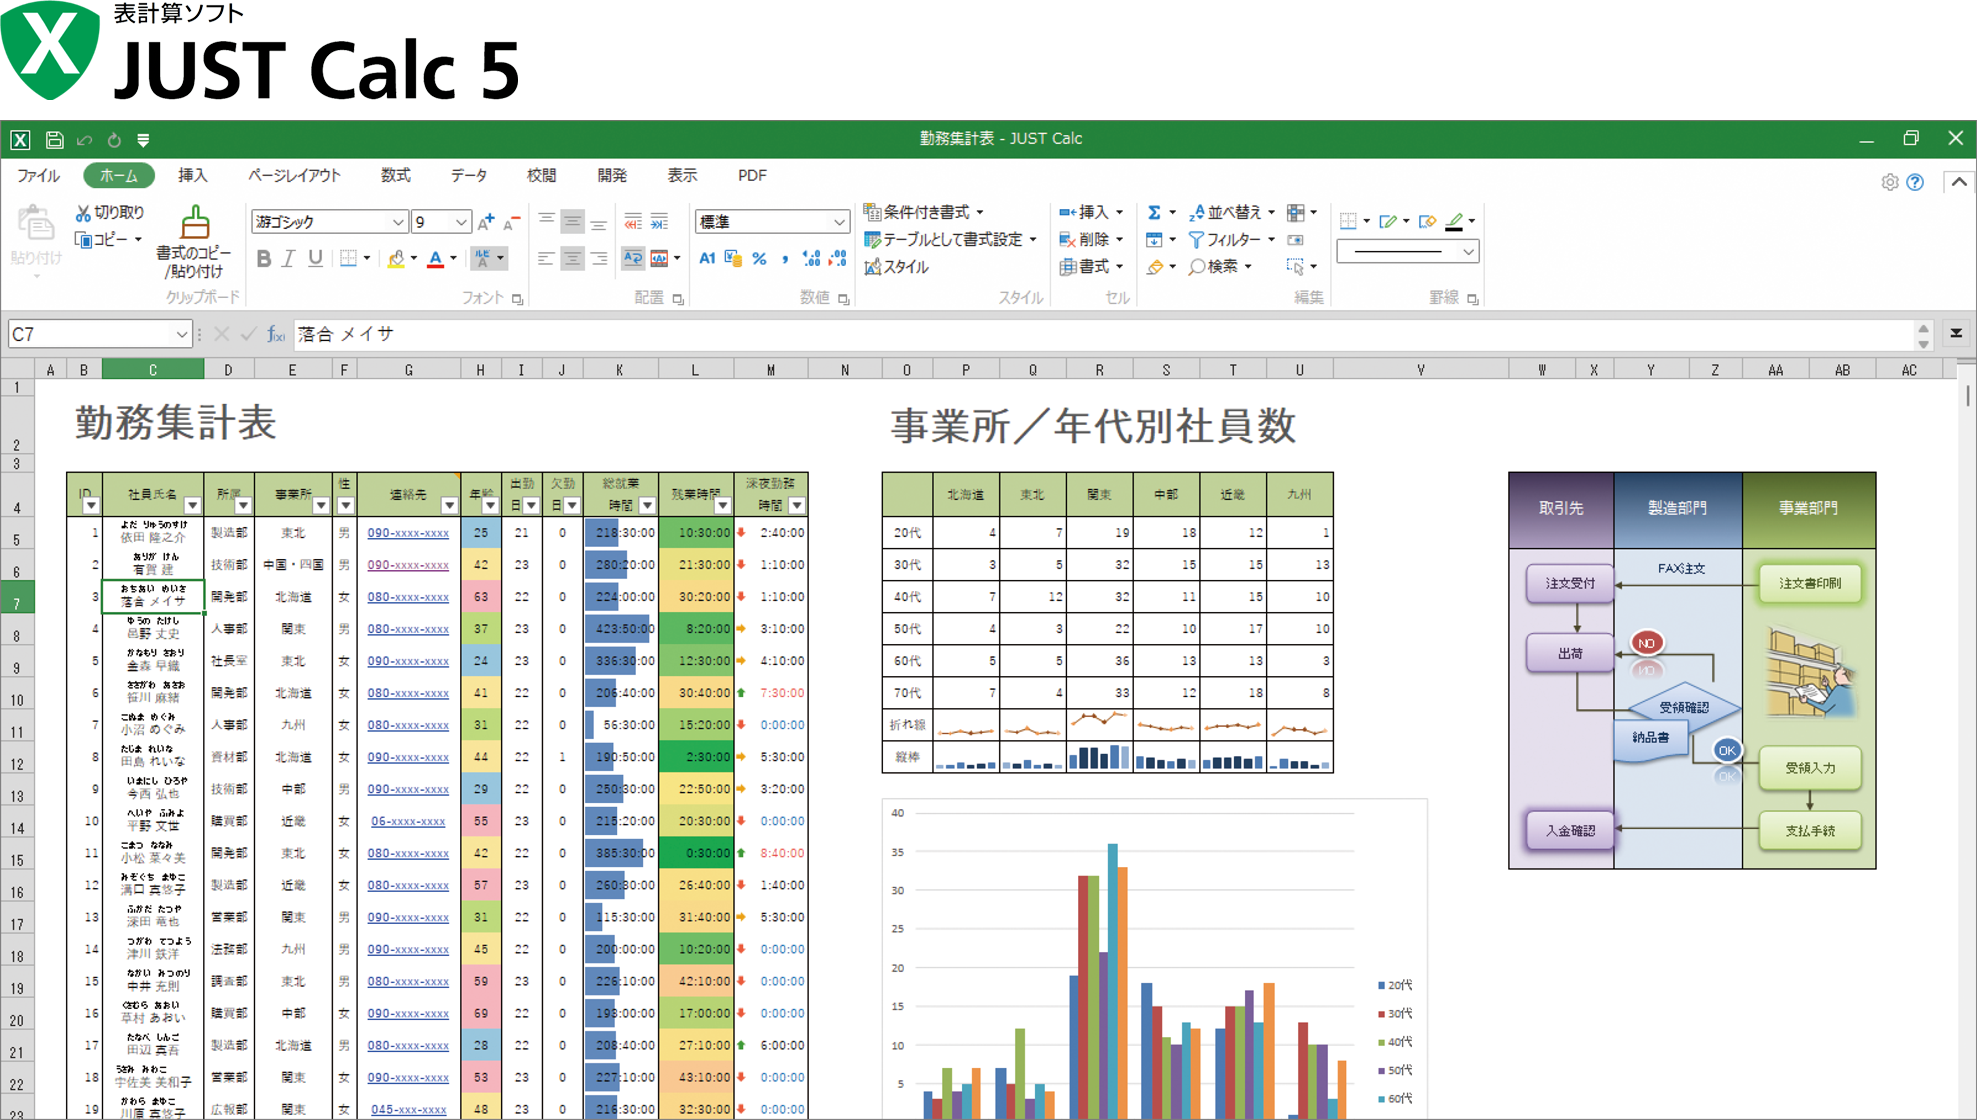Open the 社員氏名 column filter dropdown
This screenshot has width=1977, height=1120.
pyautogui.click(x=192, y=505)
